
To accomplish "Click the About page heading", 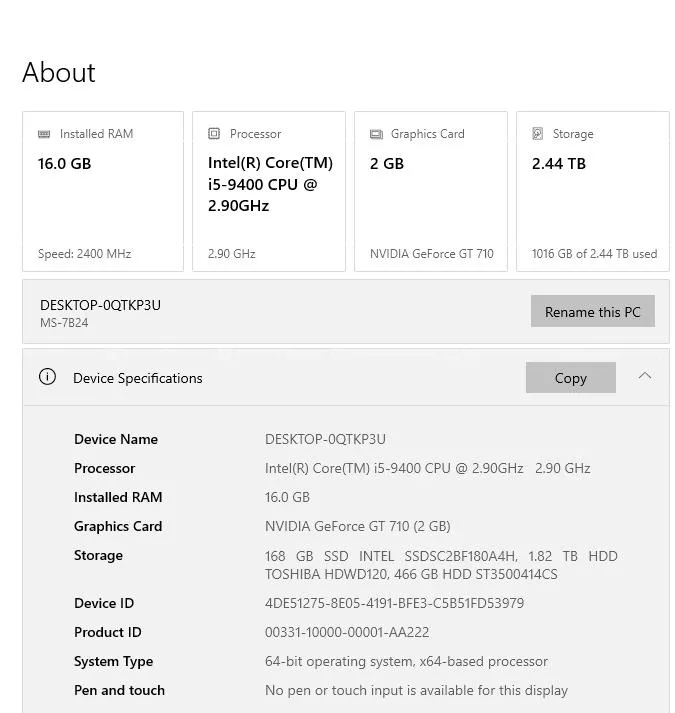I will pos(59,72).
